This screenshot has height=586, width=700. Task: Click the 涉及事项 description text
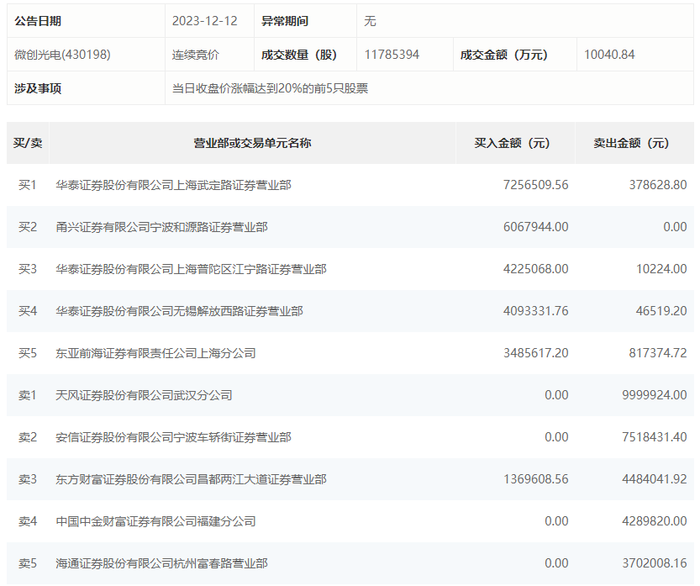pyautogui.click(x=270, y=88)
